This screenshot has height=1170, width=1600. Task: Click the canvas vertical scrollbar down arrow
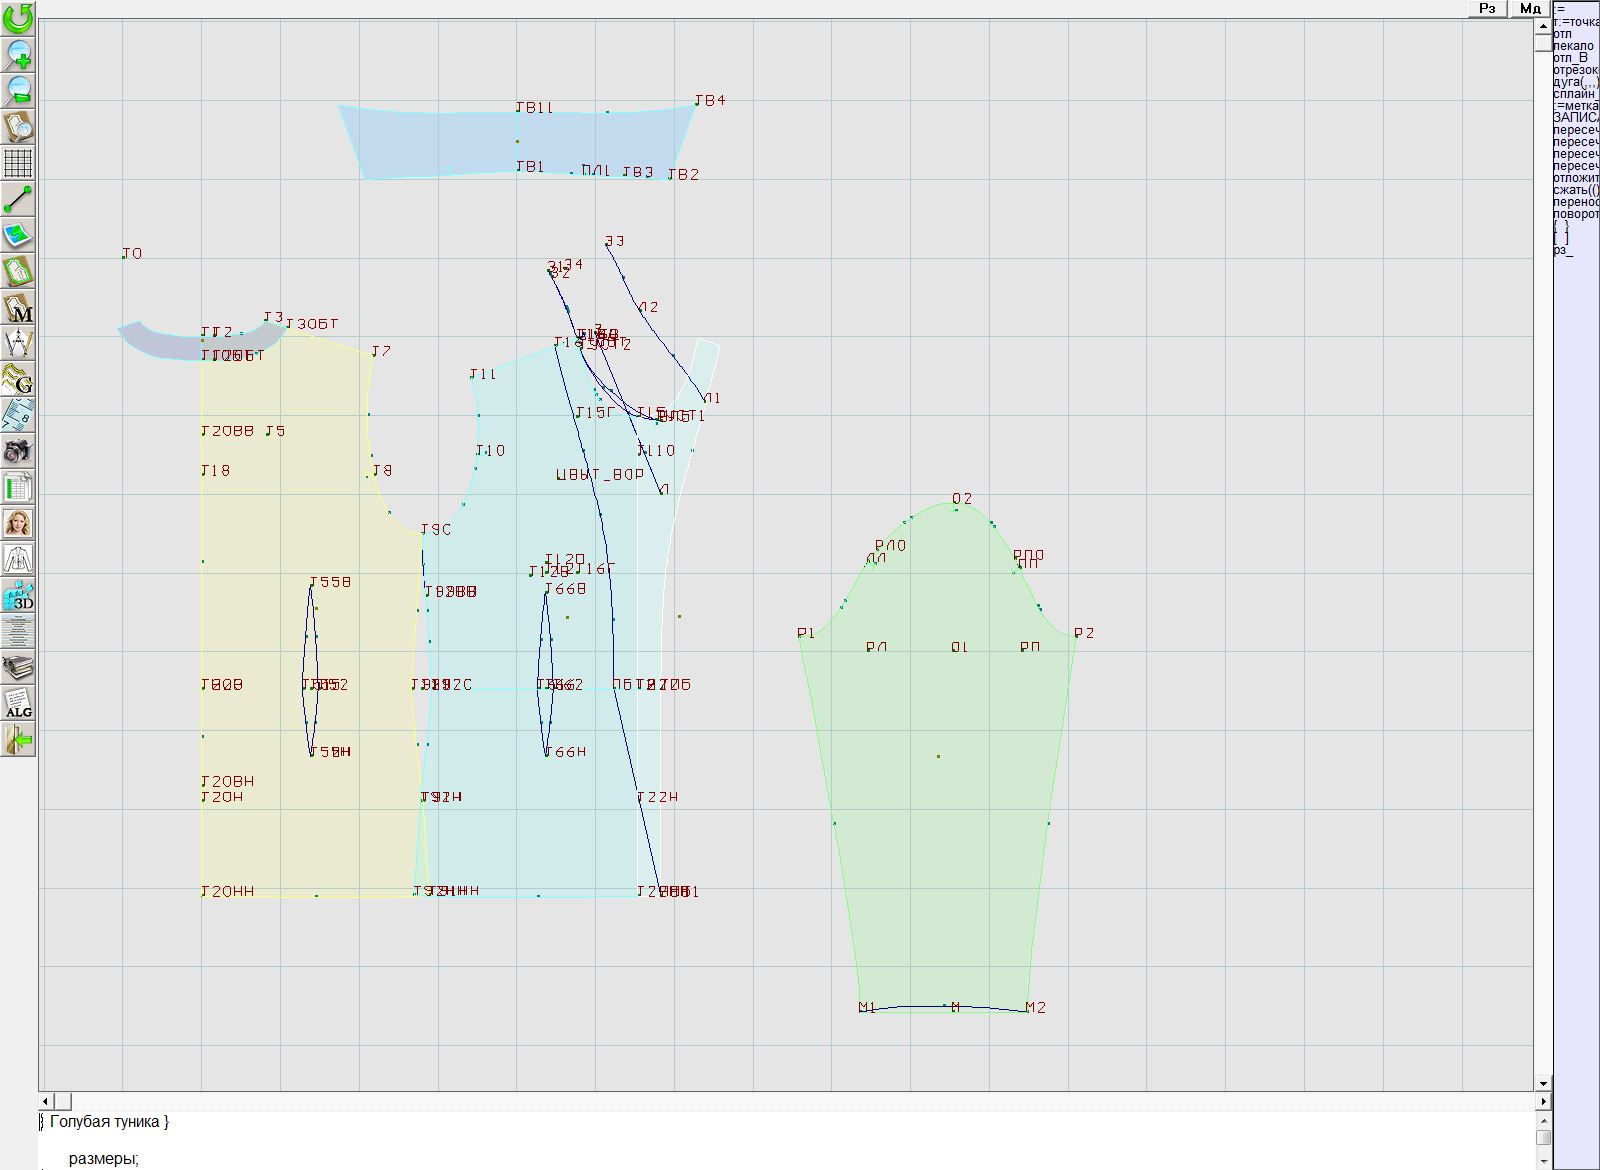[1543, 1083]
